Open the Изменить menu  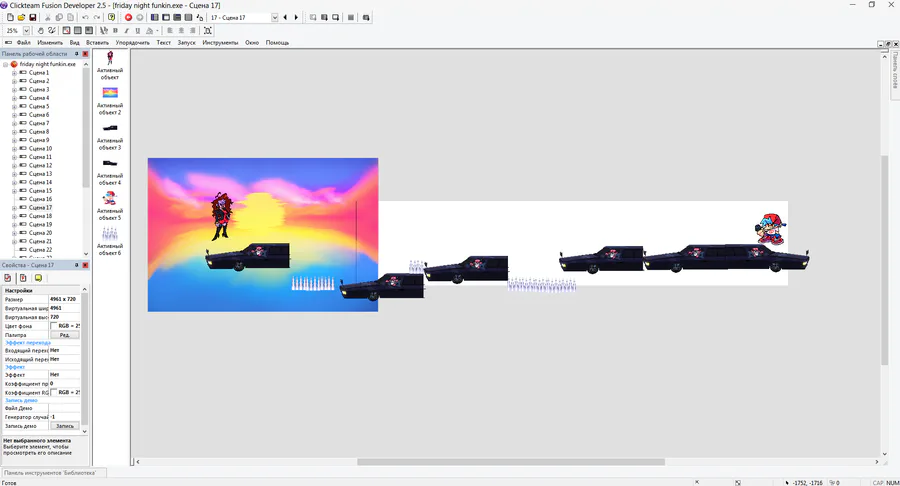tap(50, 42)
